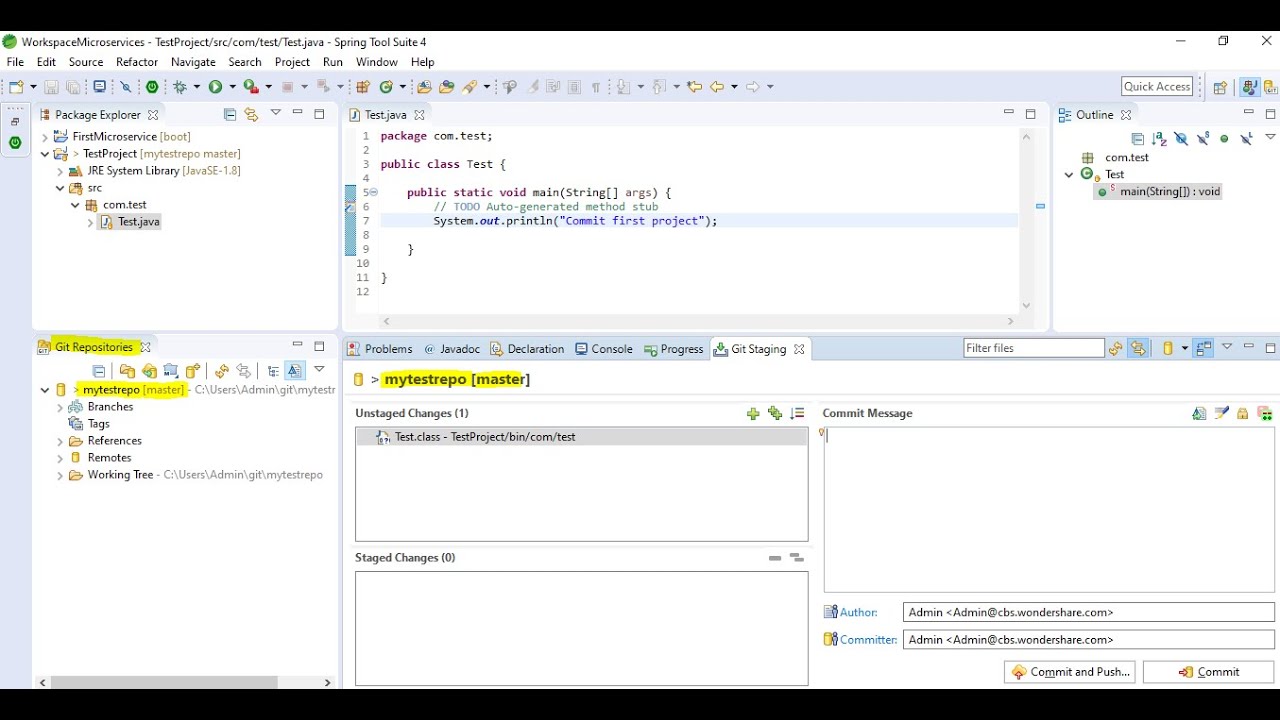Open the Refactor menu
Screen dimensions: 1280x720
(137, 62)
